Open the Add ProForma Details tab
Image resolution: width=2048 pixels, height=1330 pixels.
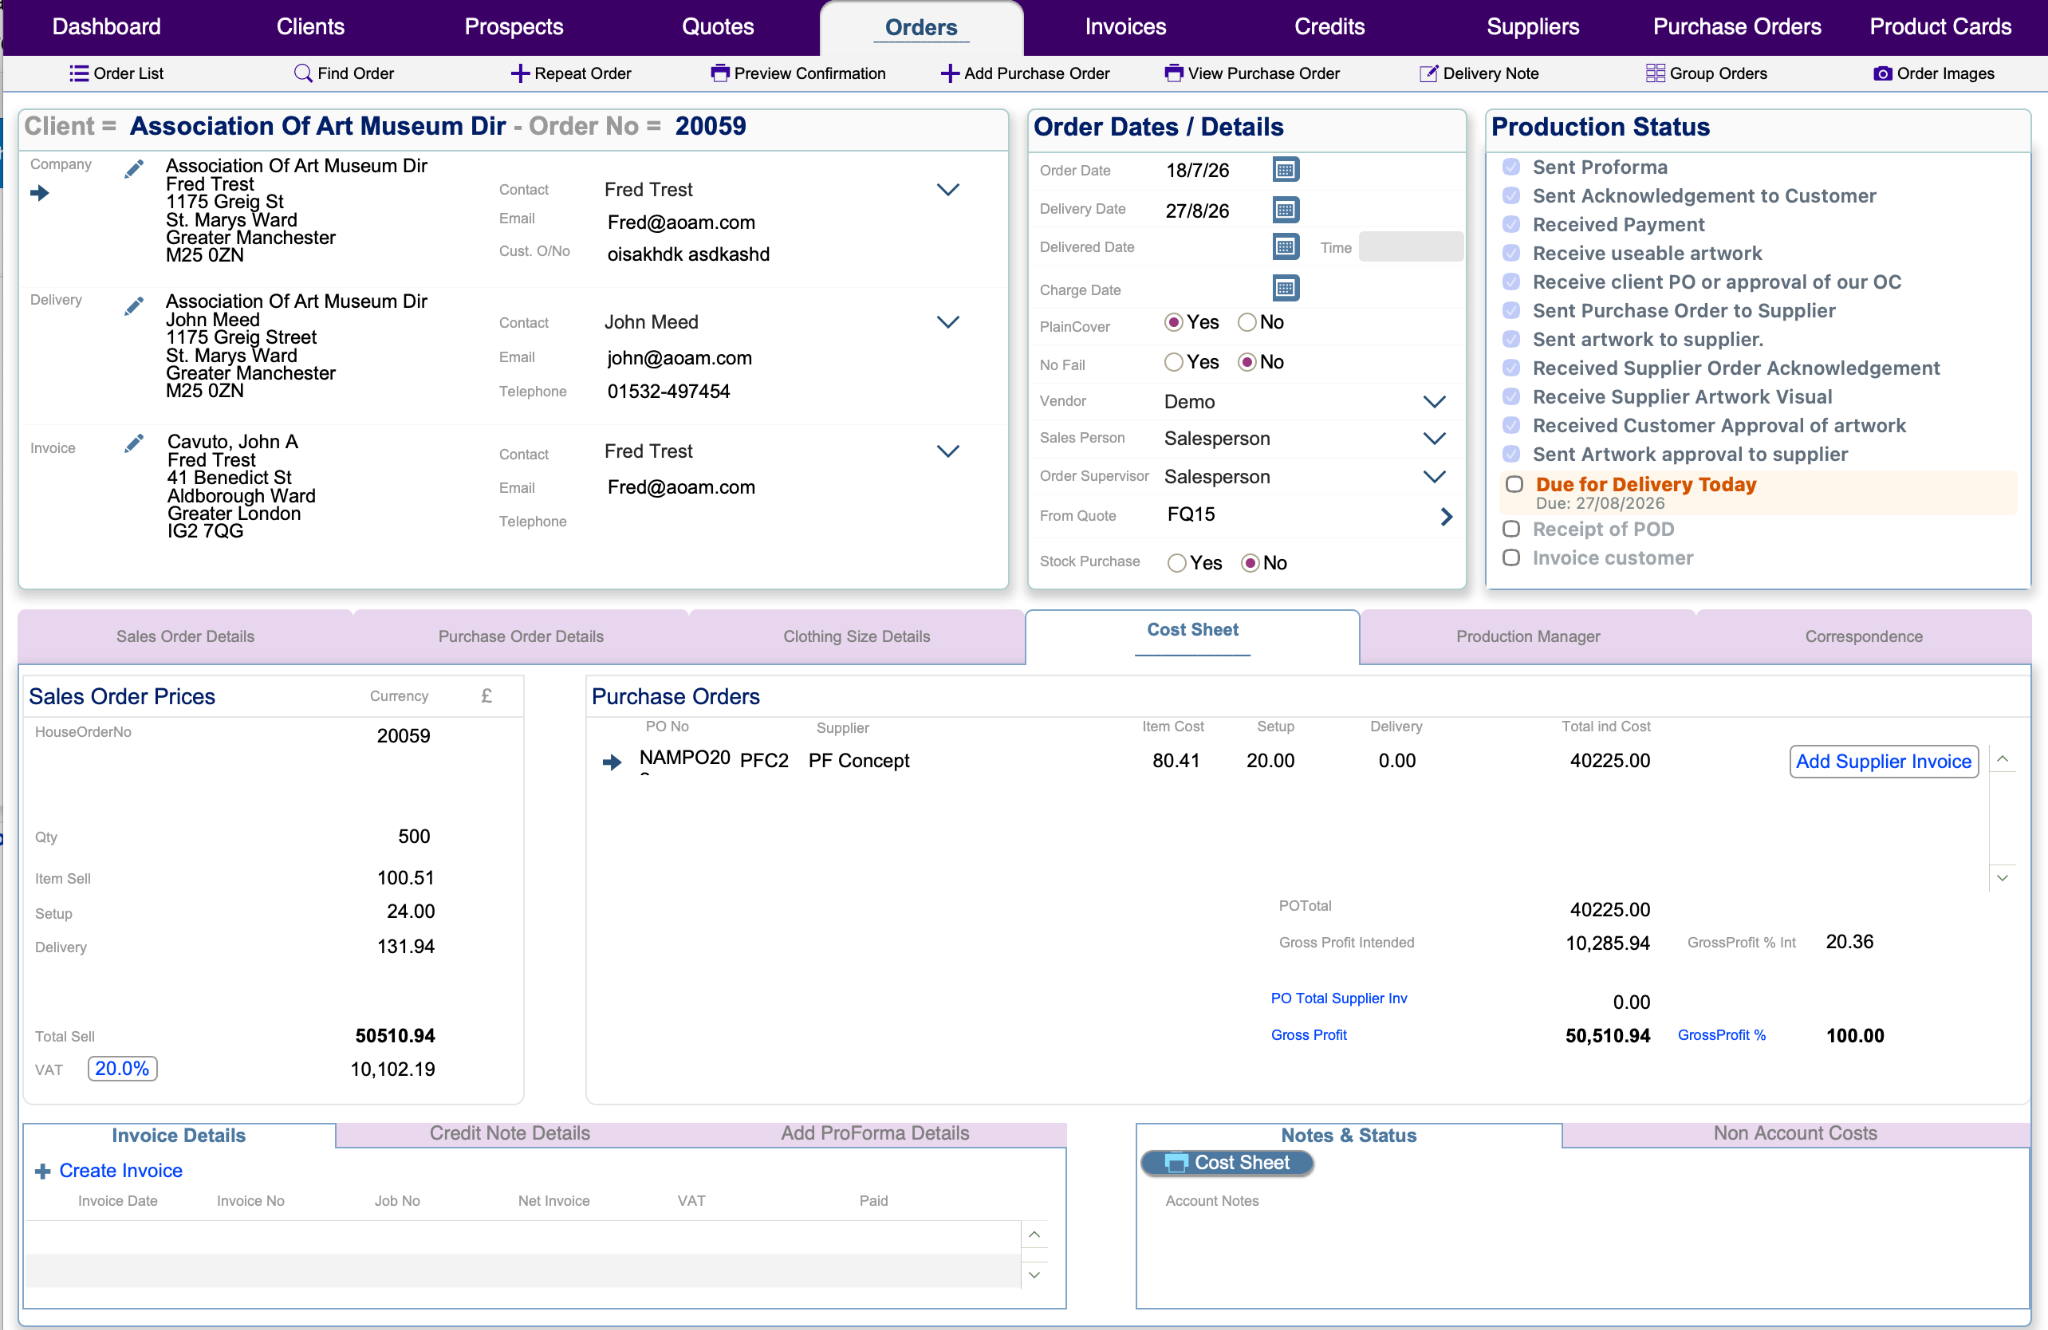pos(875,1134)
